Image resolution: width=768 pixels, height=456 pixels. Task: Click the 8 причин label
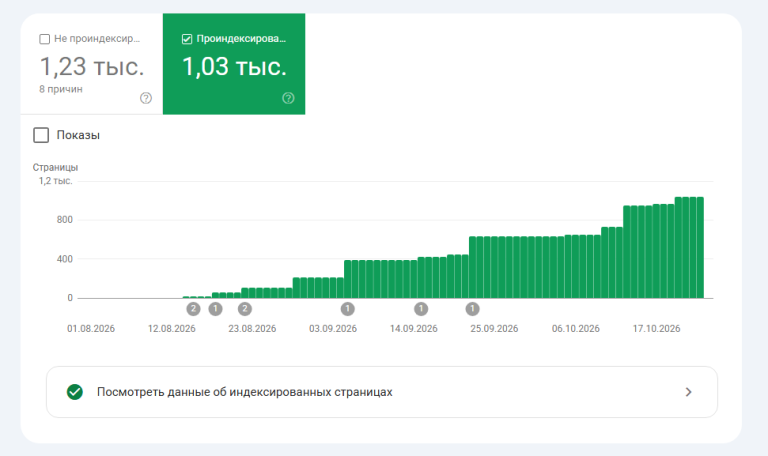pos(61,89)
